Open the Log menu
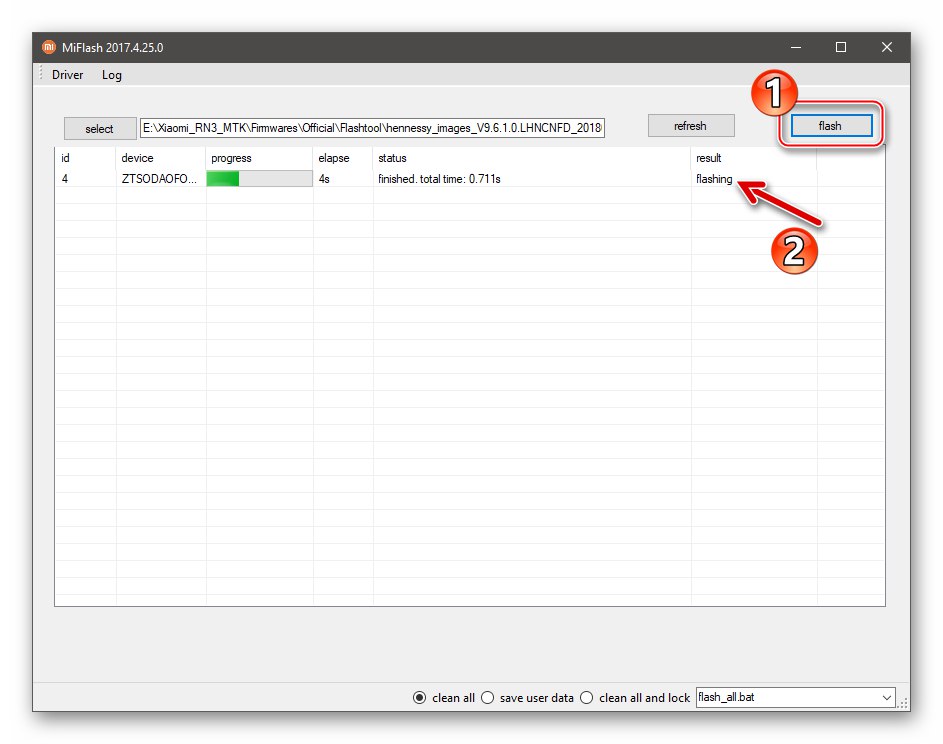Screen dimensions: 943x744 click(x=111, y=75)
